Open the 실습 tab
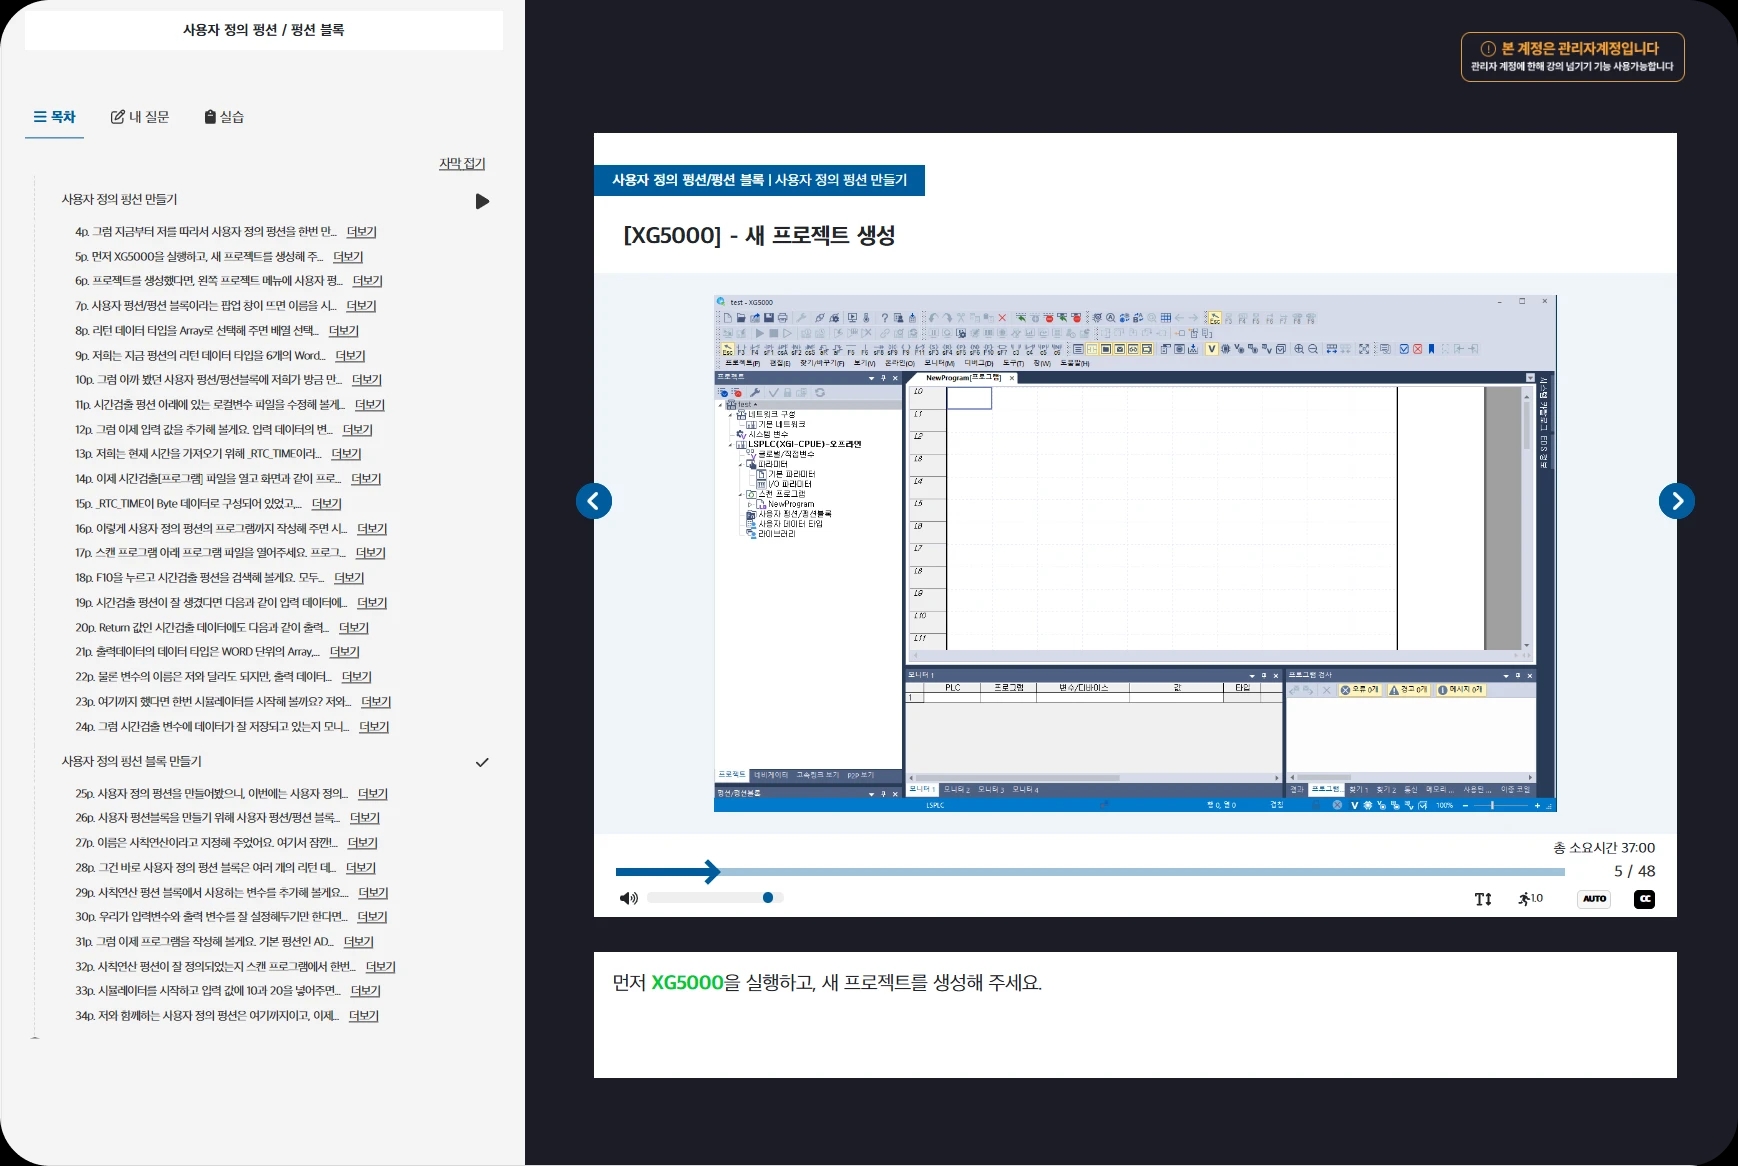This screenshot has height=1166, width=1738. pos(224,117)
